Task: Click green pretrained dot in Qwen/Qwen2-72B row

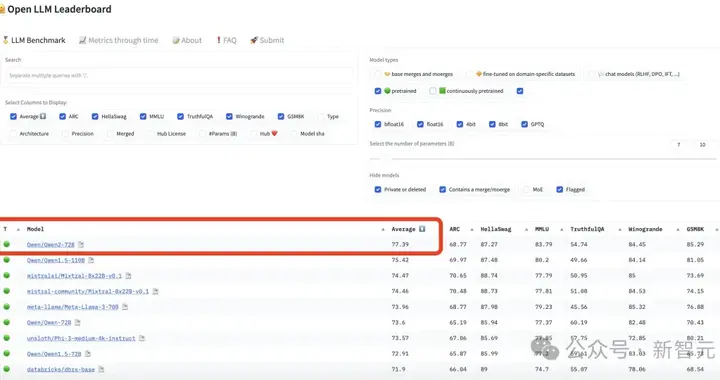Action: [6, 244]
